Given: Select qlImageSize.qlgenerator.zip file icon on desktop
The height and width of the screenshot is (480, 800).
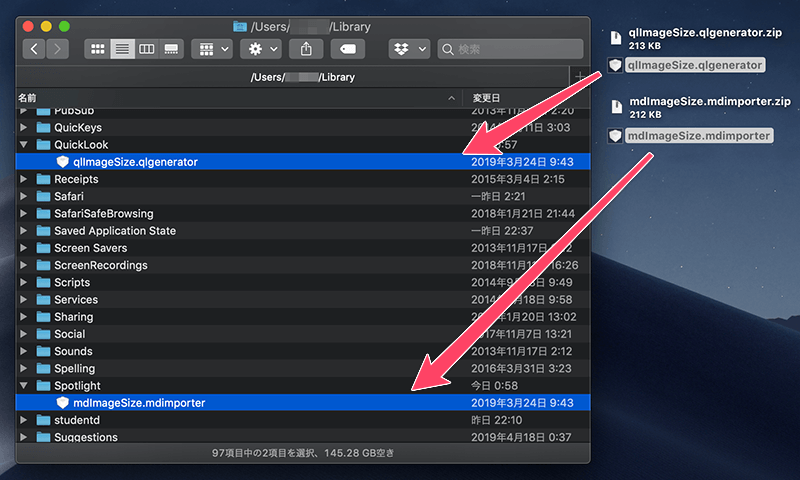Looking at the screenshot, I should 616,38.
